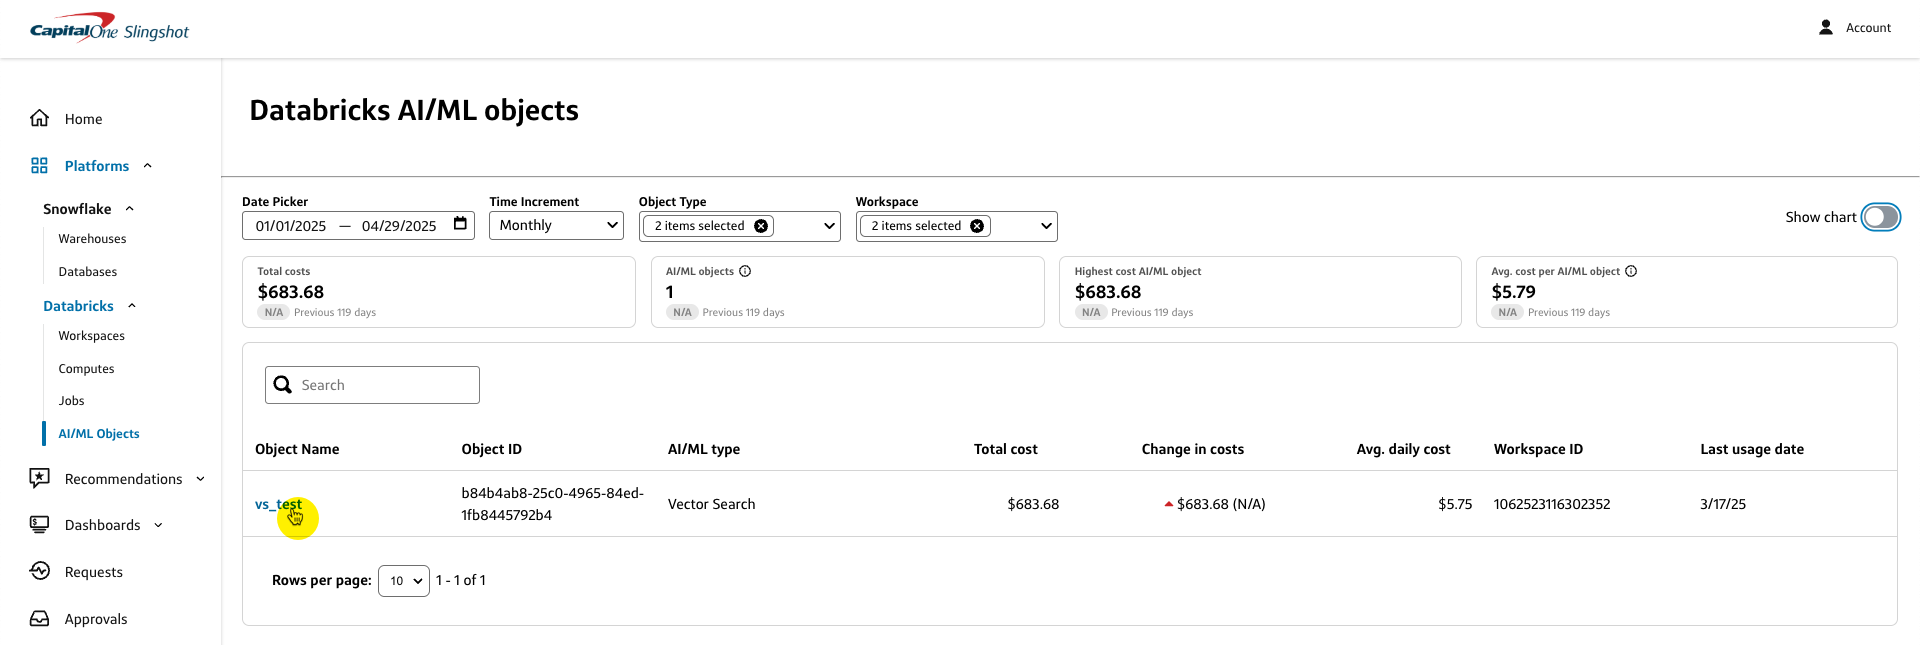Click the $5.79 average cost value
The image size is (1920, 645).
[1513, 292]
